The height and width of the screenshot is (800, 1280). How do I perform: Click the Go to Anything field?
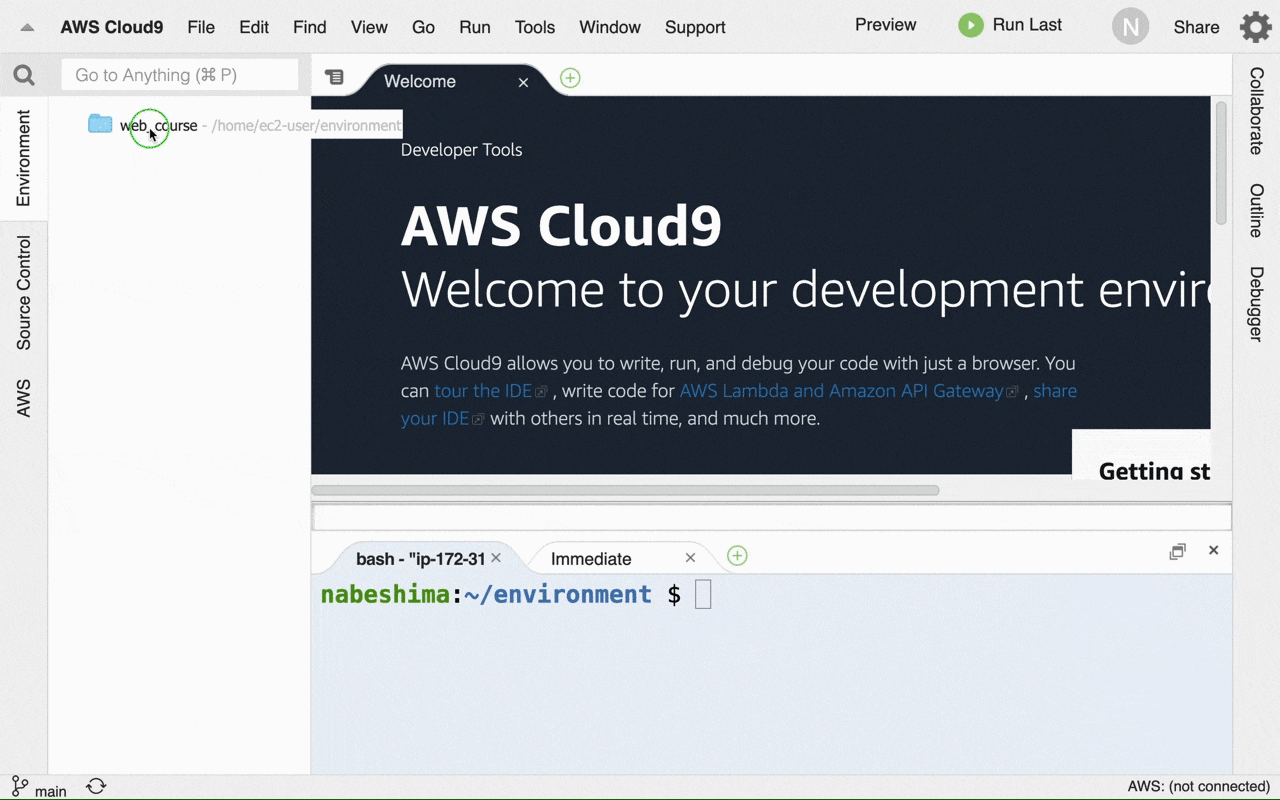click(180, 75)
